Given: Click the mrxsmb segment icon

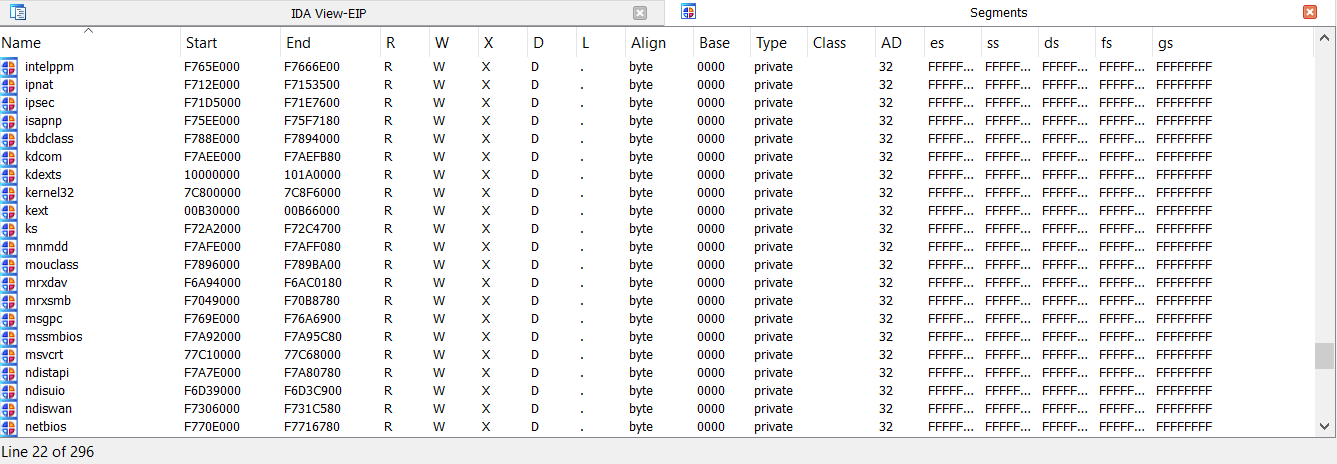Looking at the screenshot, I should pyautogui.click(x=9, y=301).
